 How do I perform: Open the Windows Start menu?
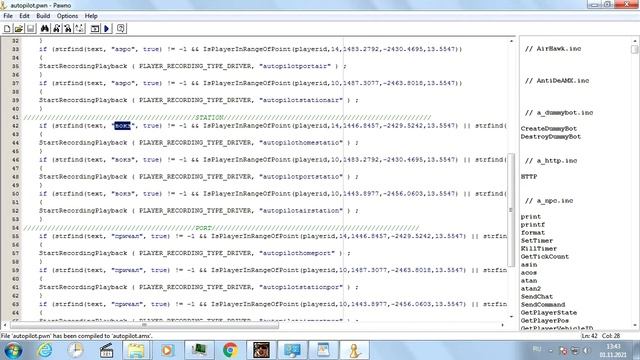(13, 351)
